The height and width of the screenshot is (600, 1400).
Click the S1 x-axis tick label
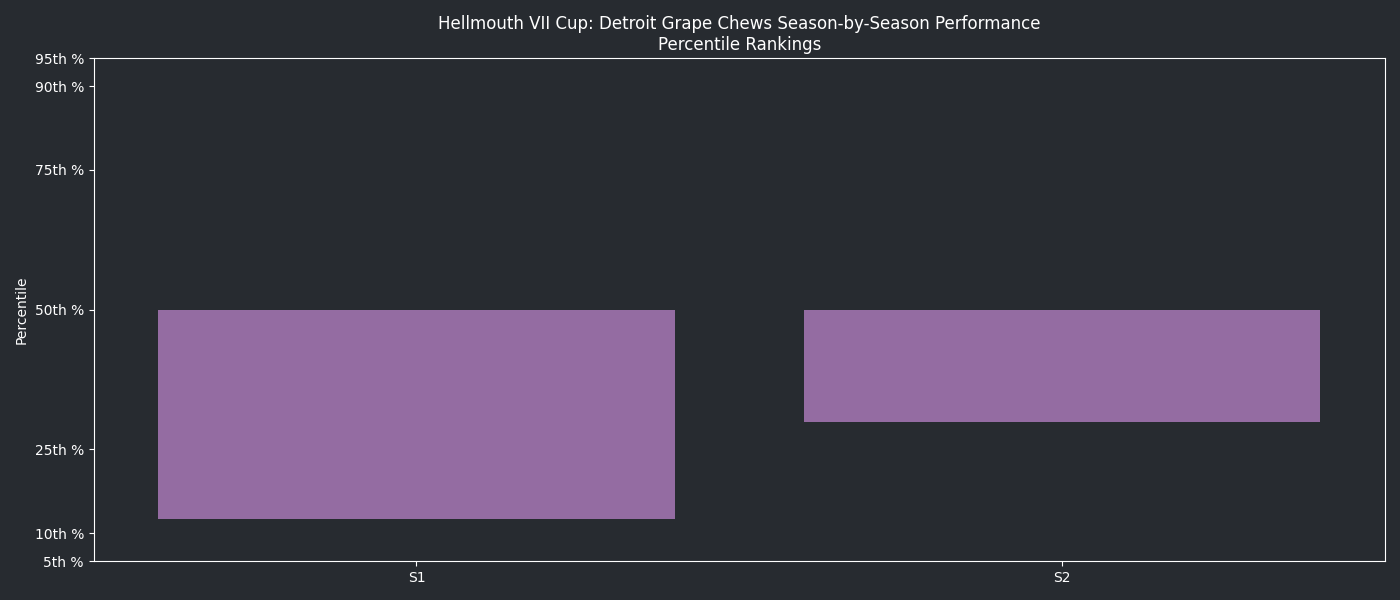coord(417,577)
